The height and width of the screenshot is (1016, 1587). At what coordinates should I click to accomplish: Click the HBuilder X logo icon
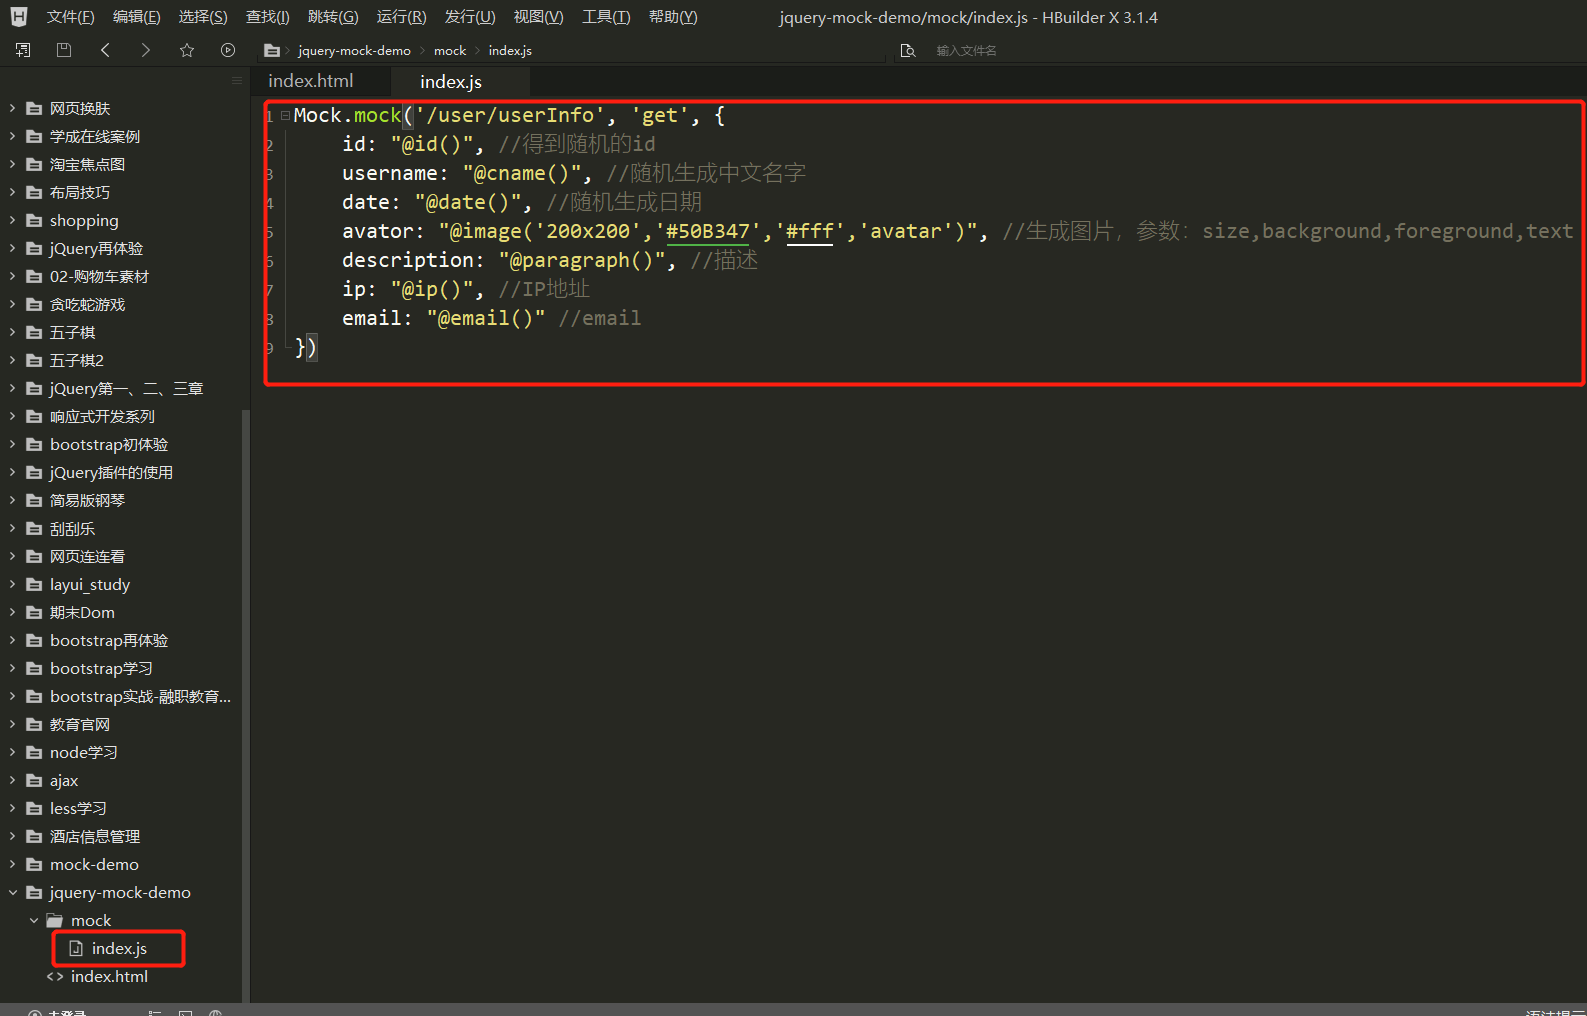tap(19, 17)
